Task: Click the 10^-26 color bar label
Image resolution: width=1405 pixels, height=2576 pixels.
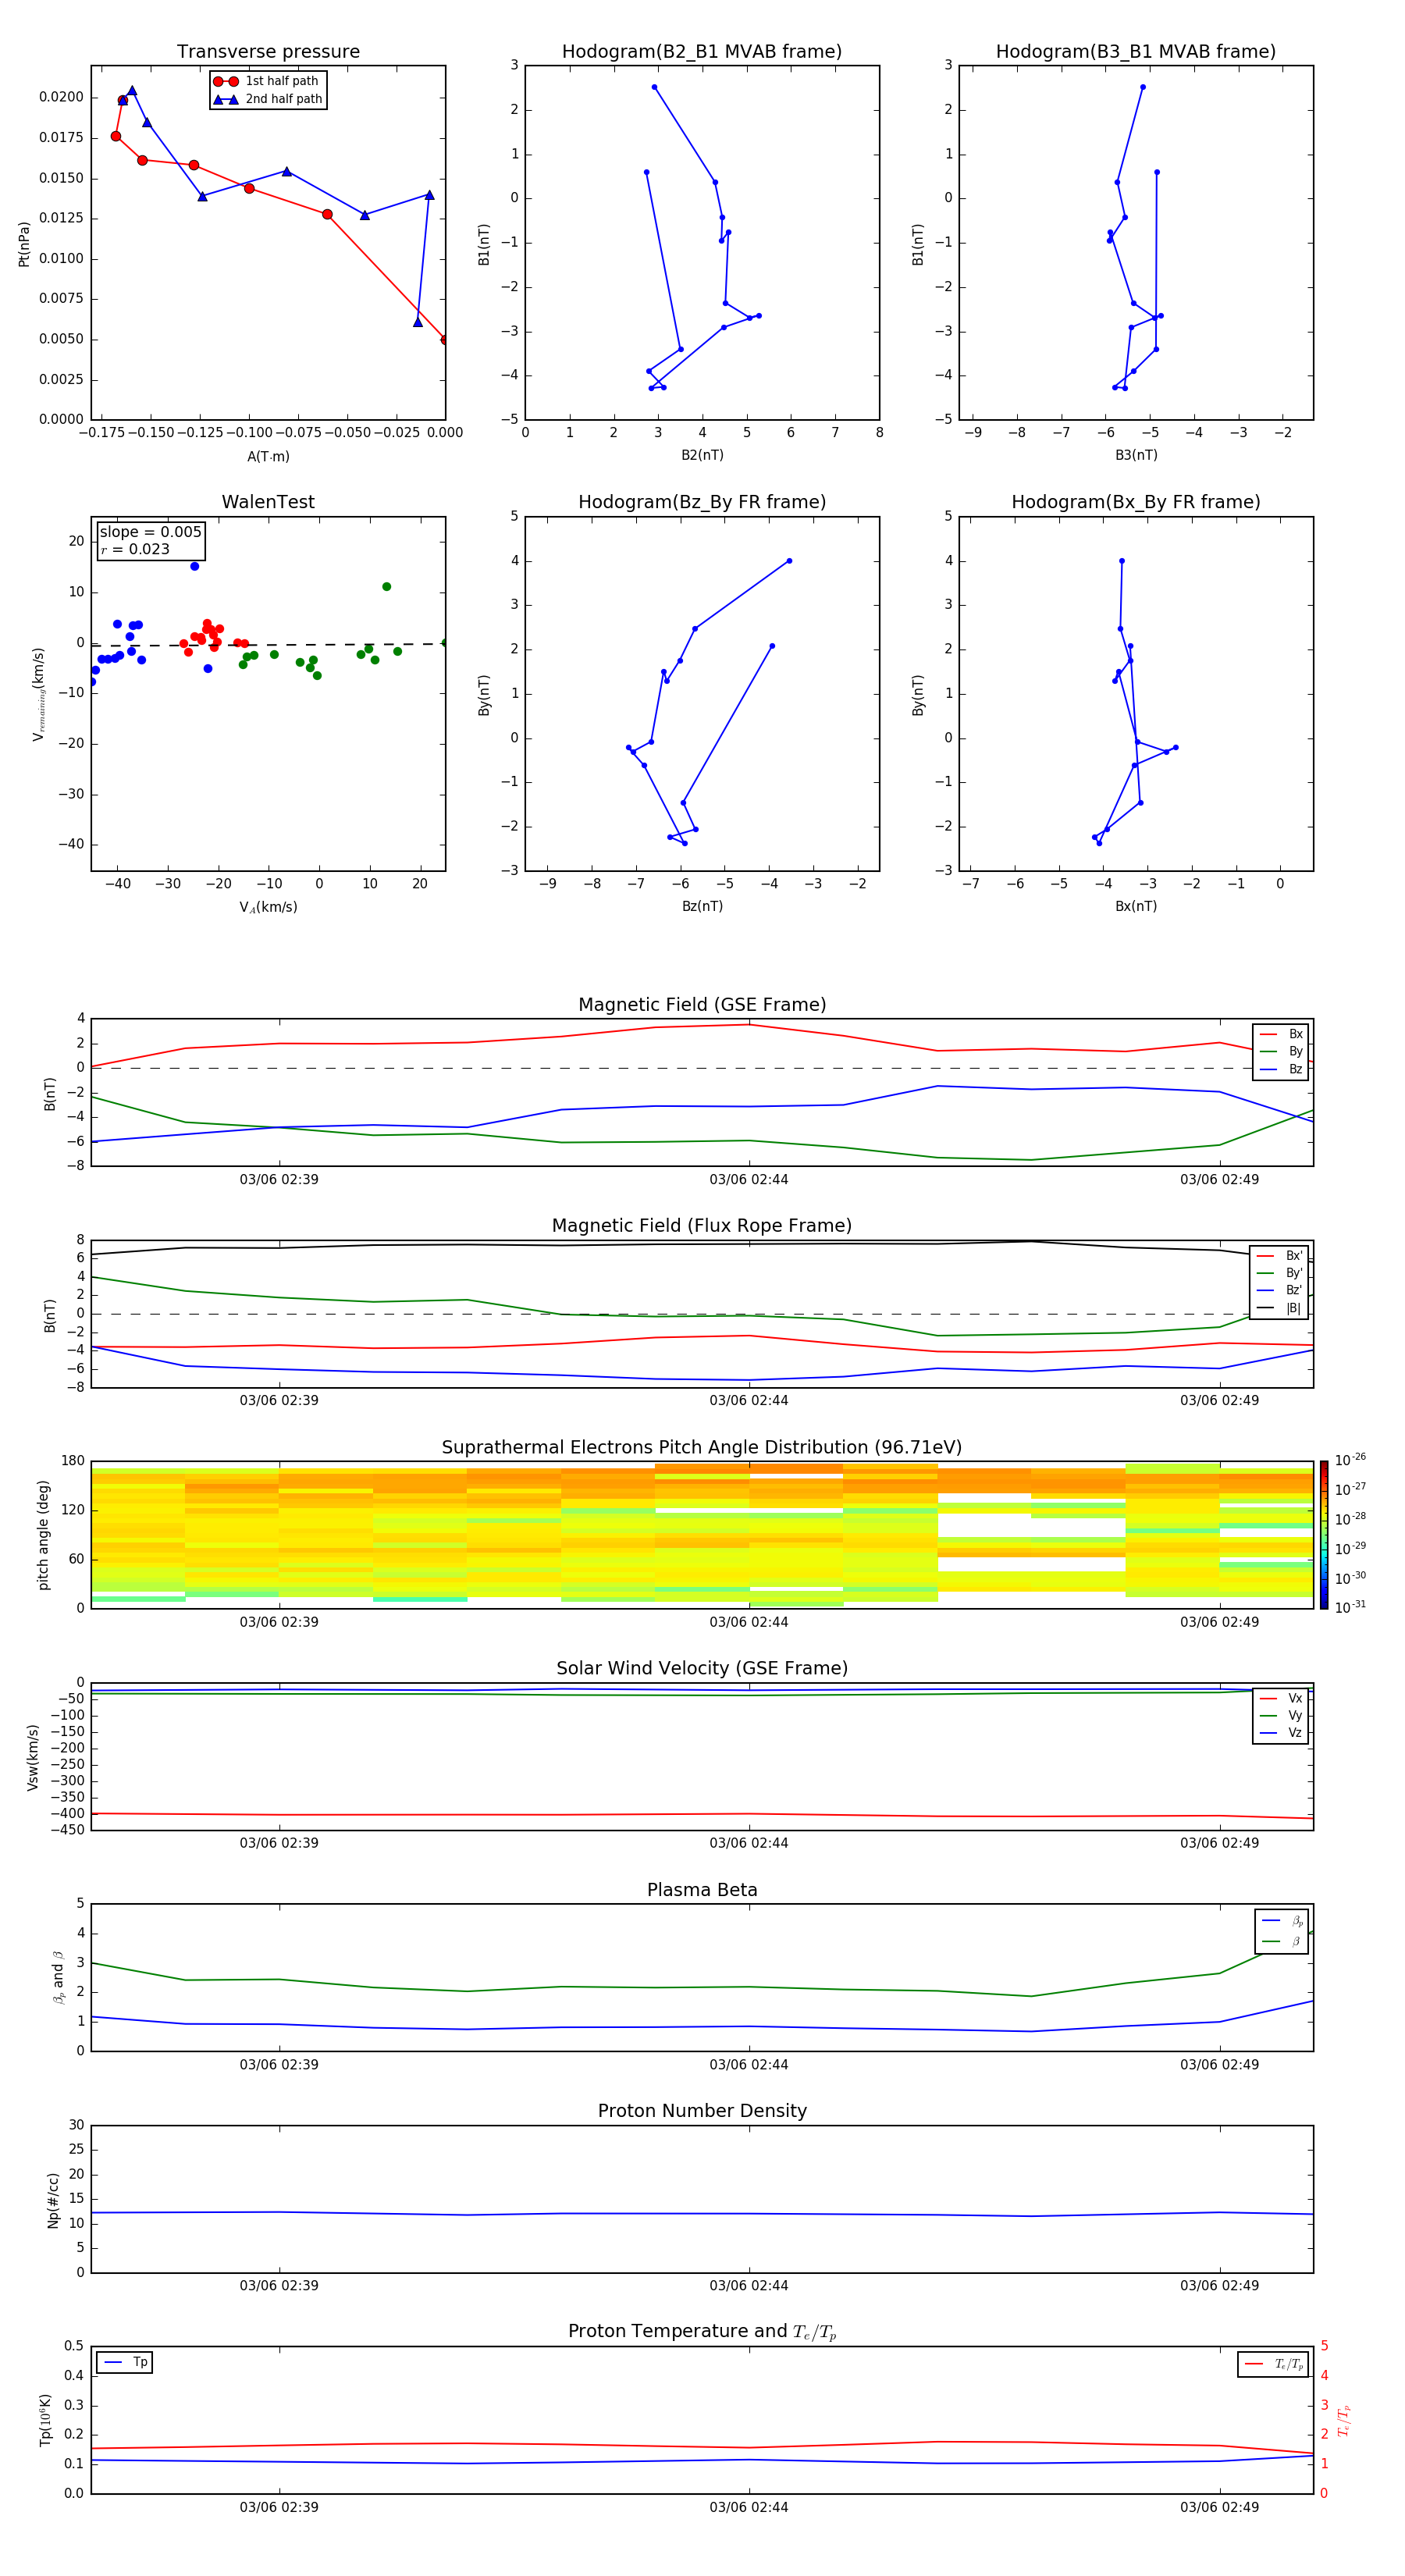Action: tap(1350, 1459)
